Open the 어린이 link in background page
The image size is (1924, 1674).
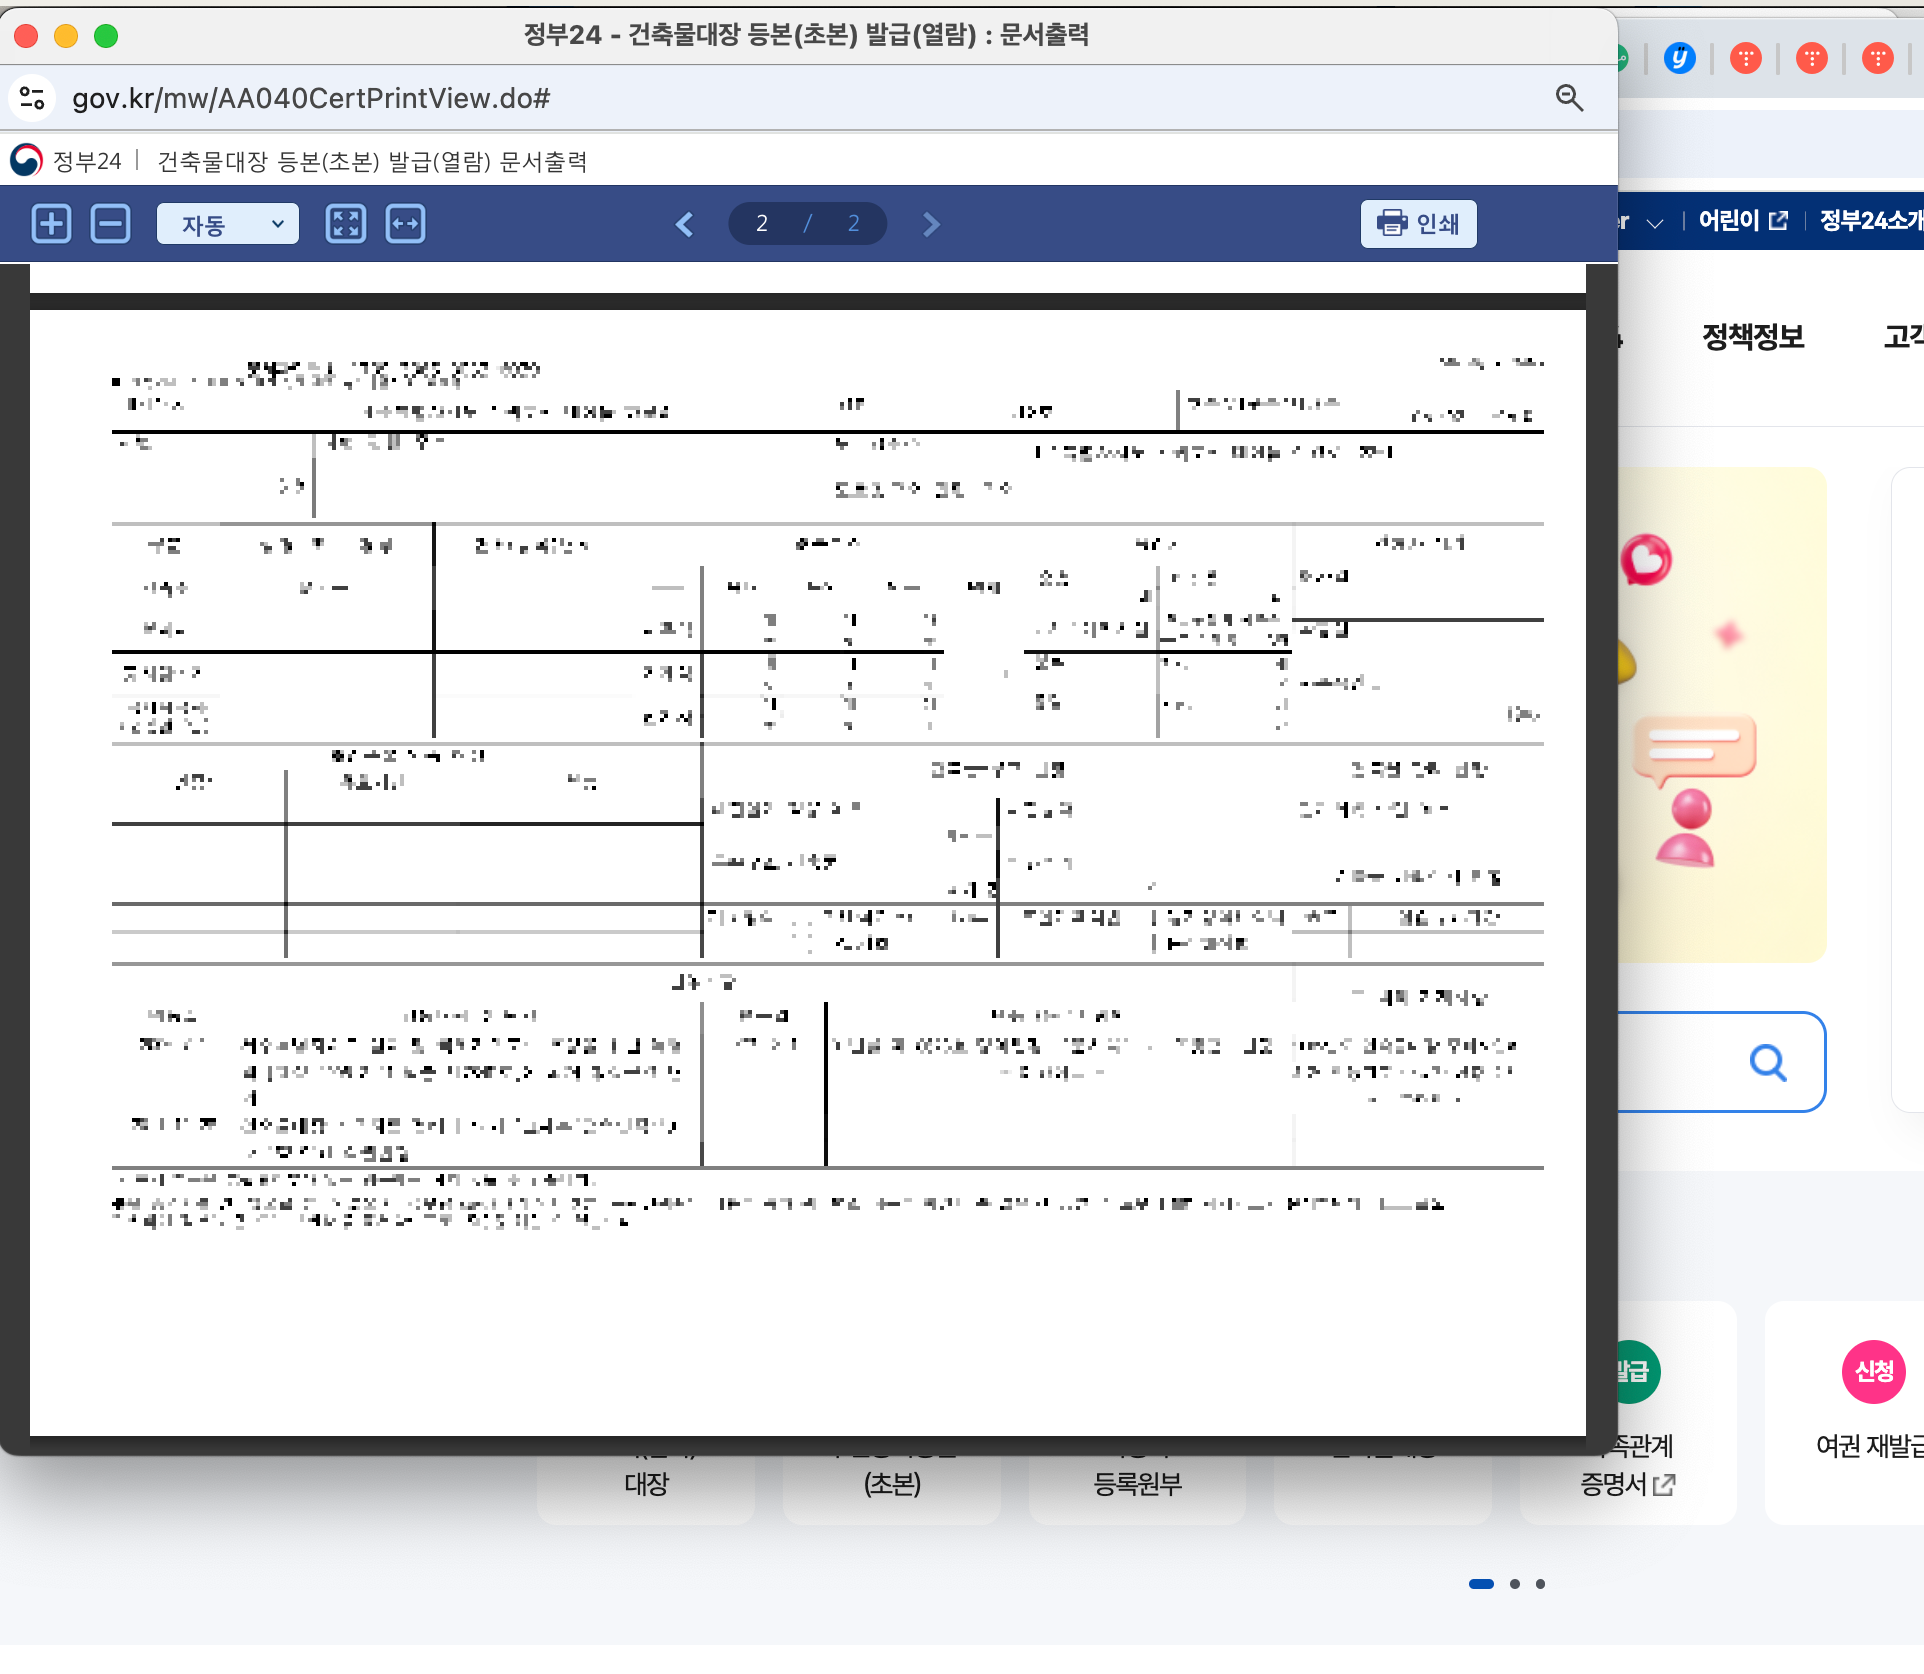pos(1742,221)
